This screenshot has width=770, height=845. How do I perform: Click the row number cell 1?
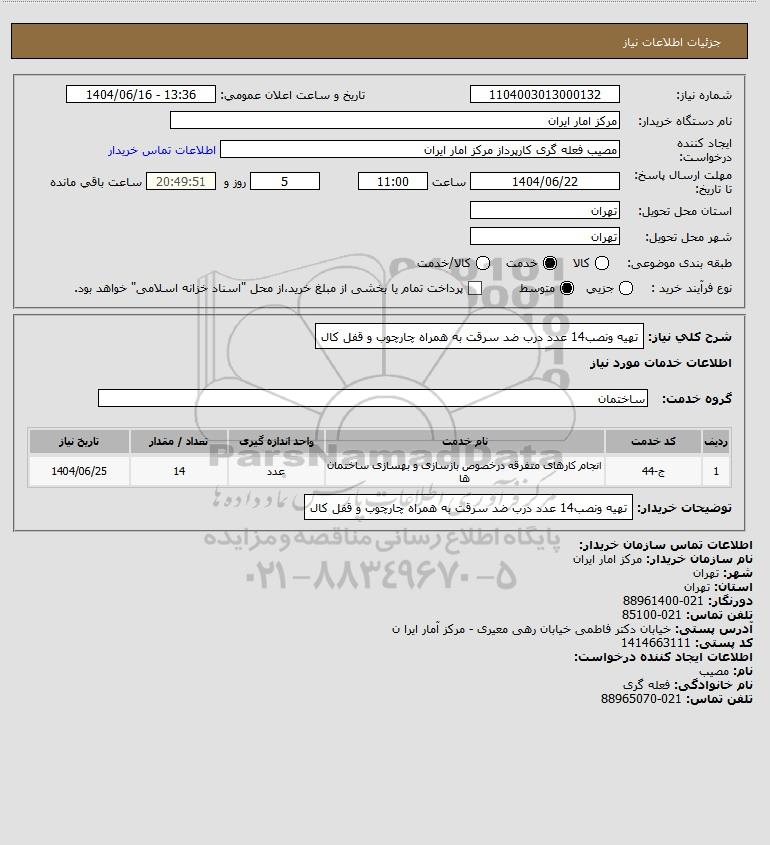pos(716,471)
